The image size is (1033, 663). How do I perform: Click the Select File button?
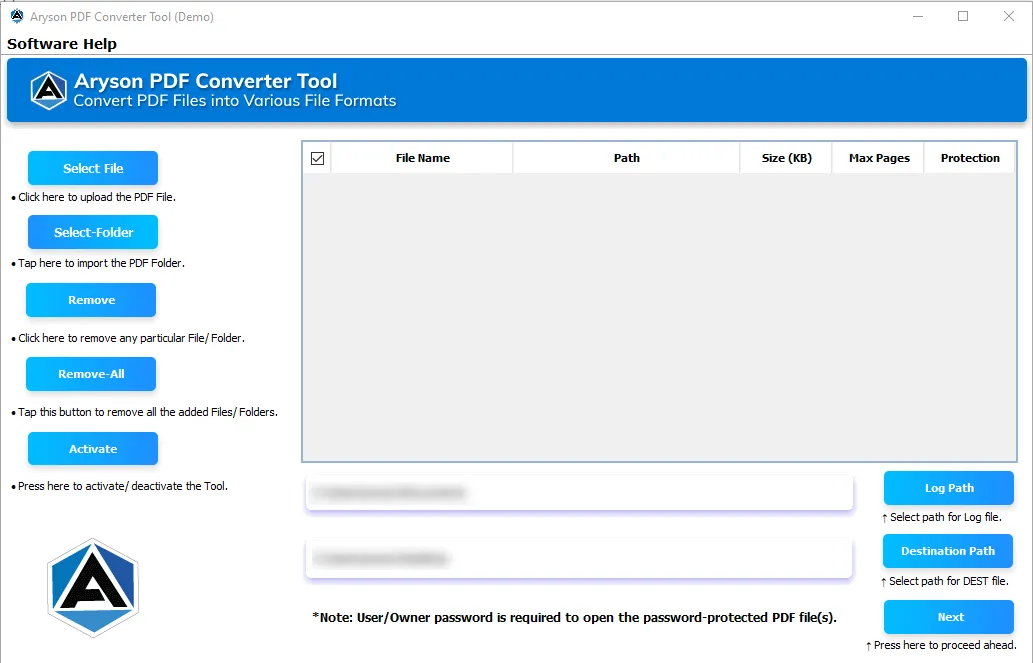93,168
